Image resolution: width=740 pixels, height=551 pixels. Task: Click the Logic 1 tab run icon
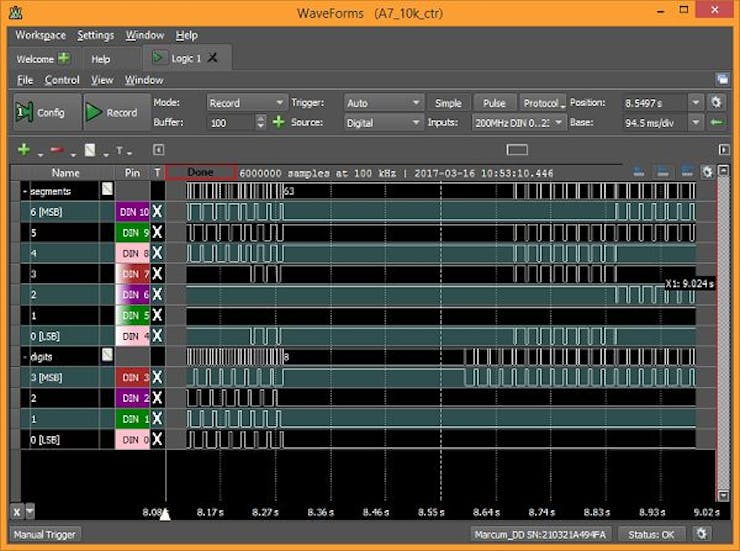[159, 58]
